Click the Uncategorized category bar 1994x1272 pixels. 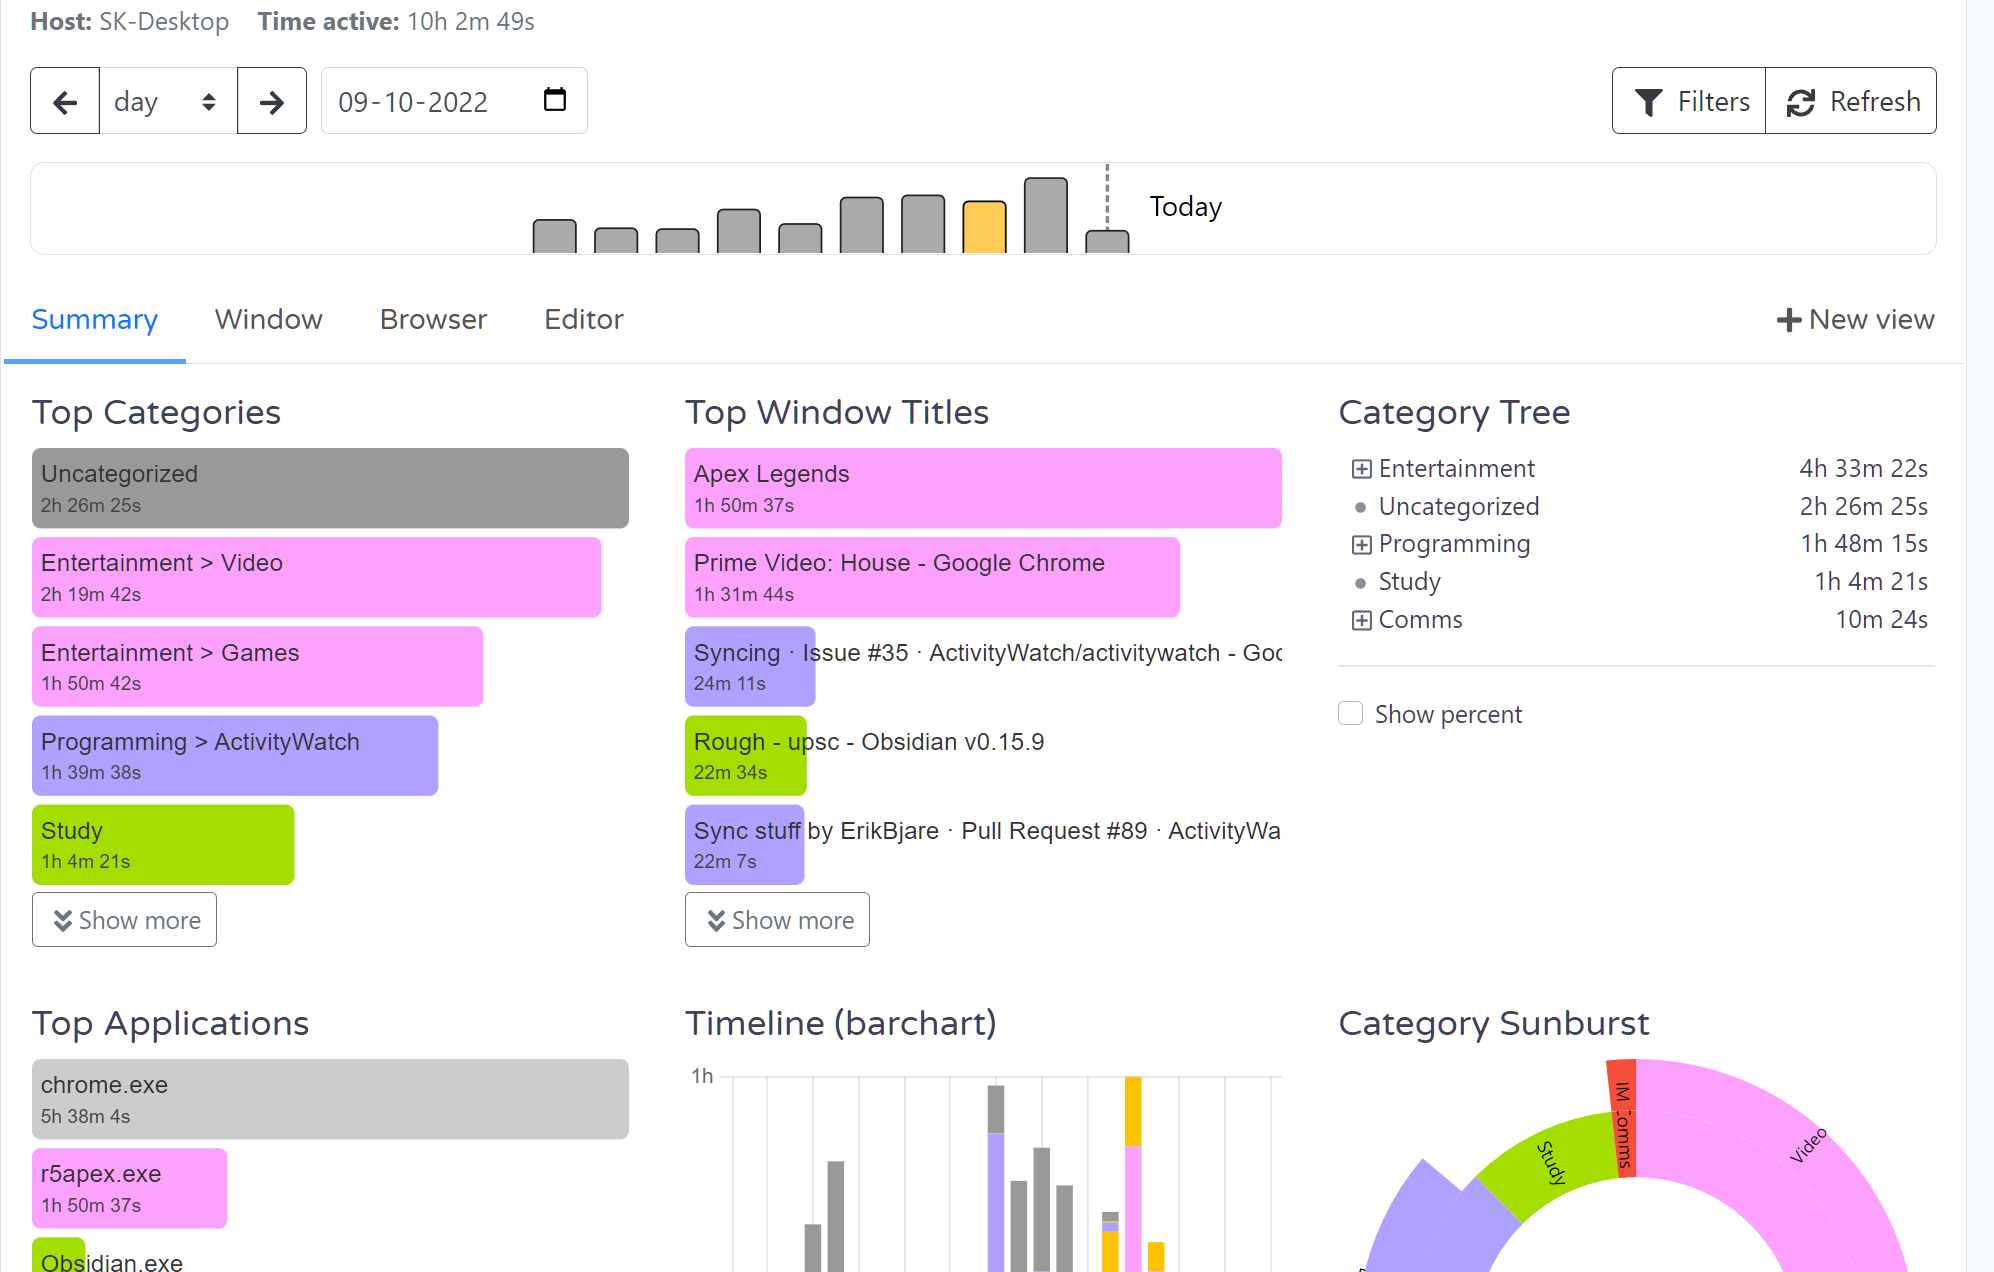[x=330, y=488]
